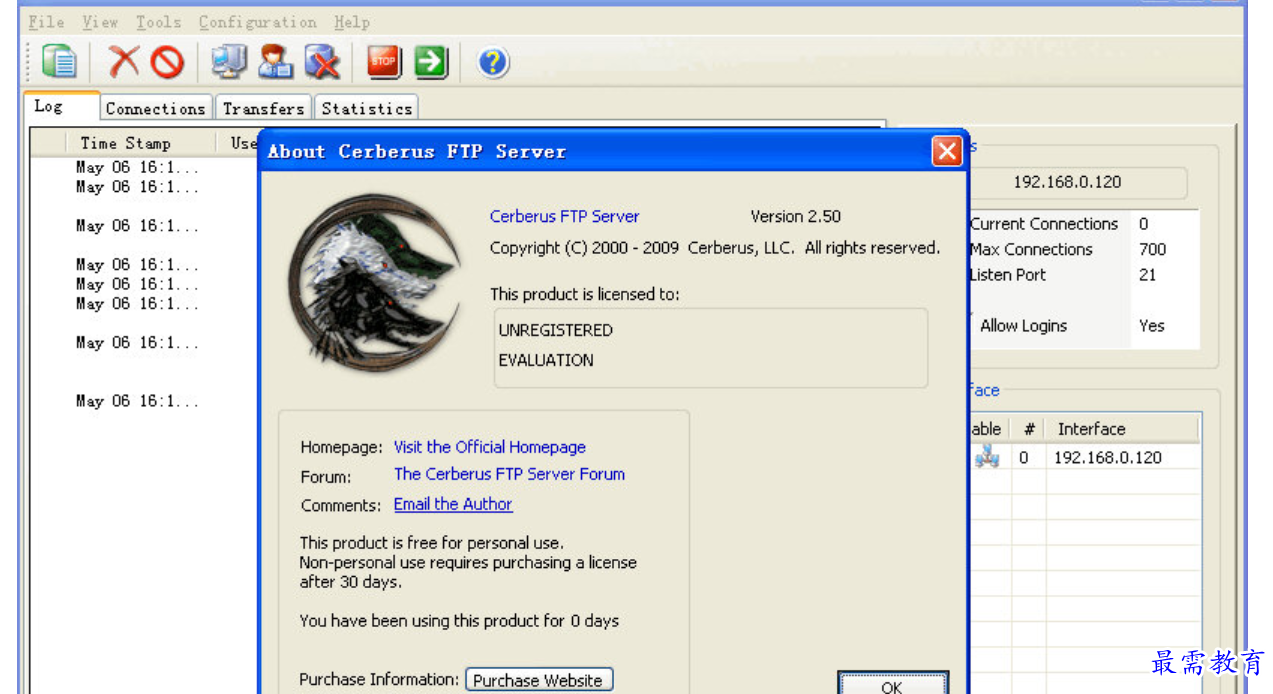1273x694 pixels.
Task: Open the View menu
Action: 100,22
